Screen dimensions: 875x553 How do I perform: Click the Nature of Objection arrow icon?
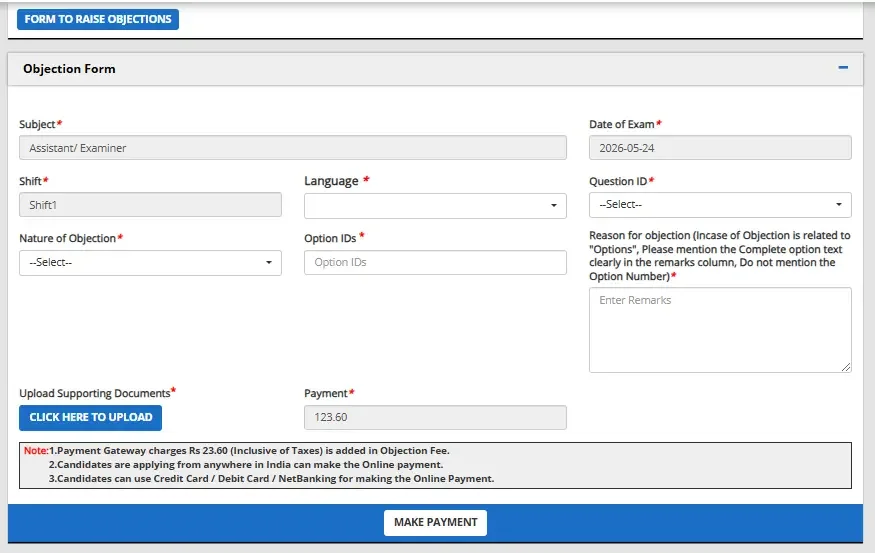tap(268, 262)
